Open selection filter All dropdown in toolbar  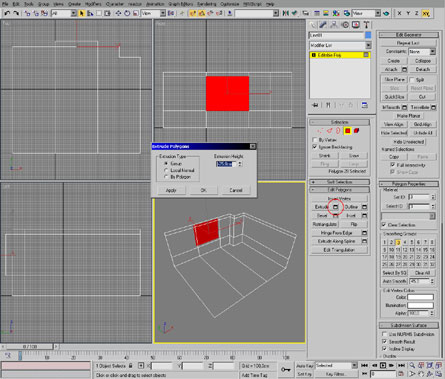coord(64,13)
